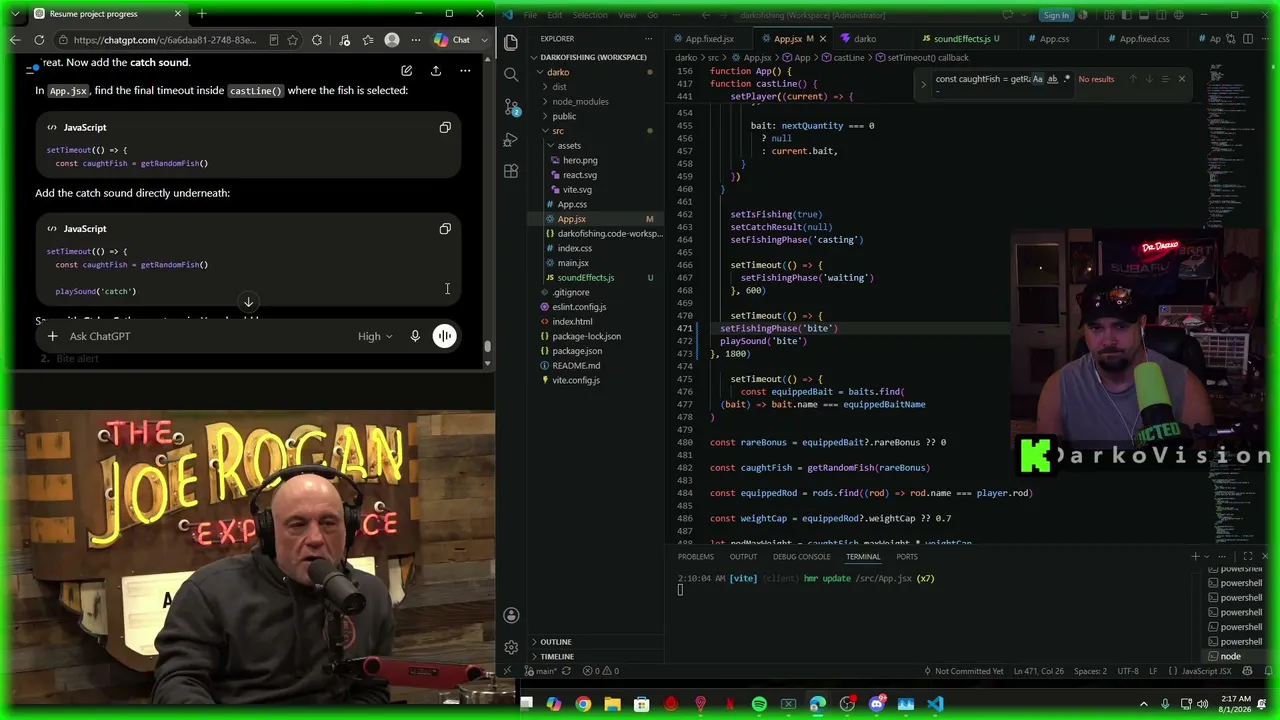The image size is (1280, 720).
Task: Collapse the darko folder in Explorer
Action: pyautogui.click(x=539, y=72)
